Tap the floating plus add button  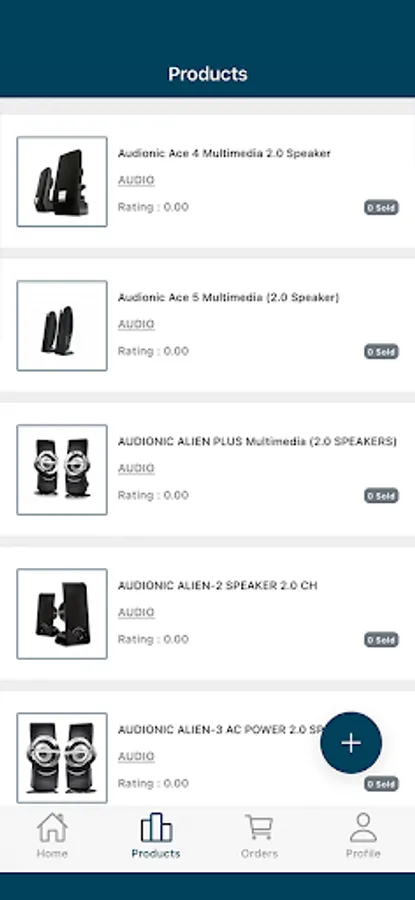pyautogui.click(x=351, y=743)
